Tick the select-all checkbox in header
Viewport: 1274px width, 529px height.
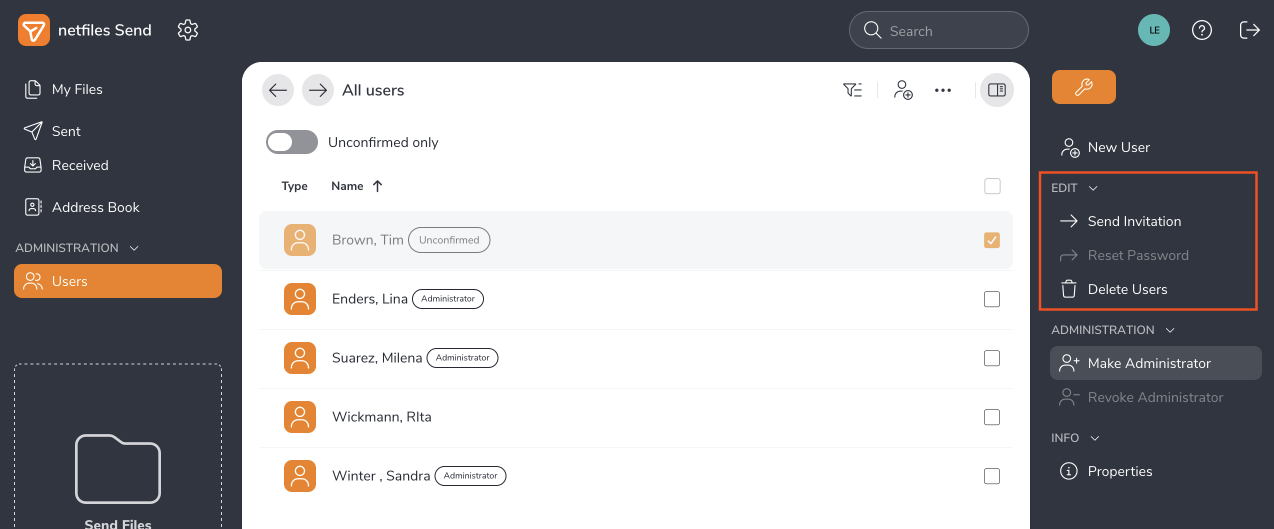click(991, 186)
